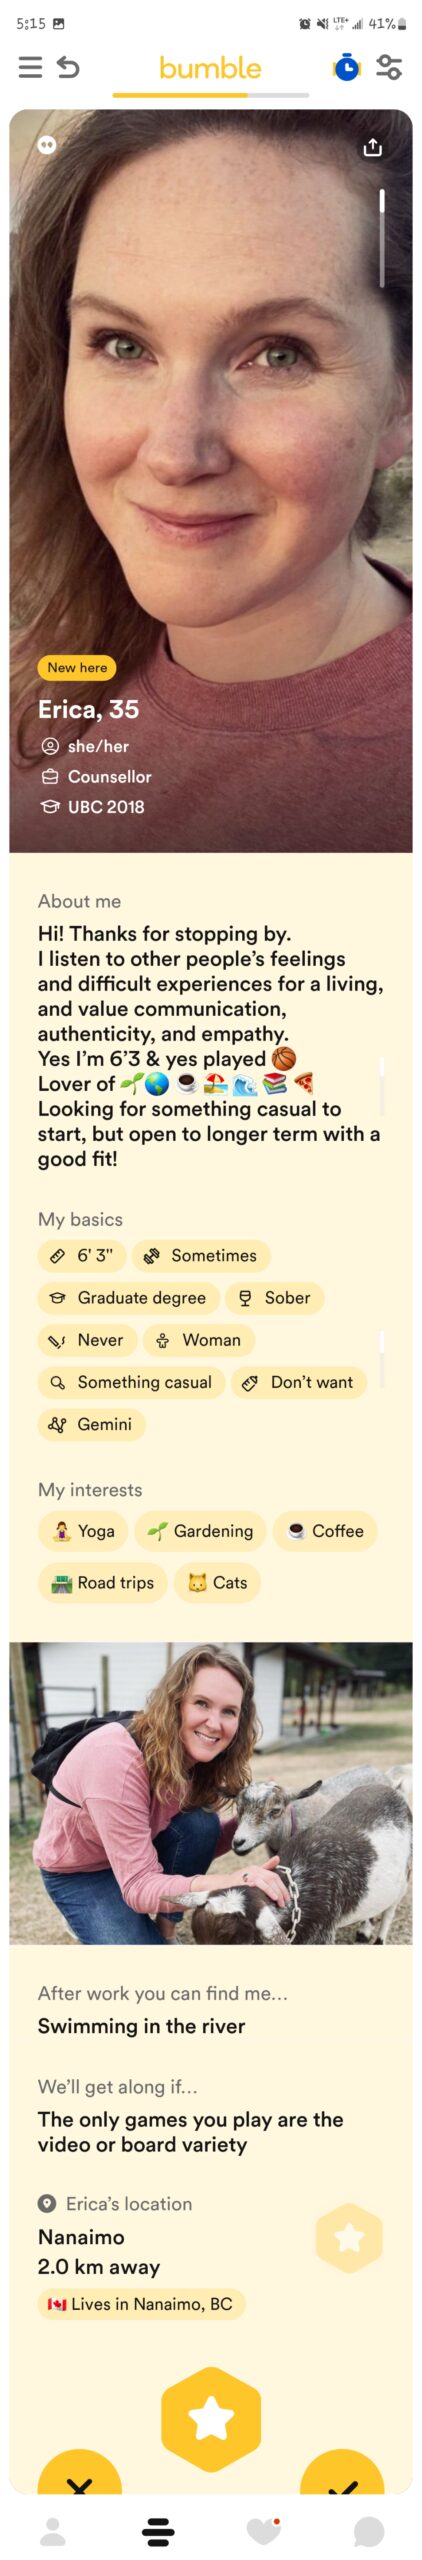Tap the Yoga interest chip
This screenshot has height=2560, width=422.
coord(84,1530)
